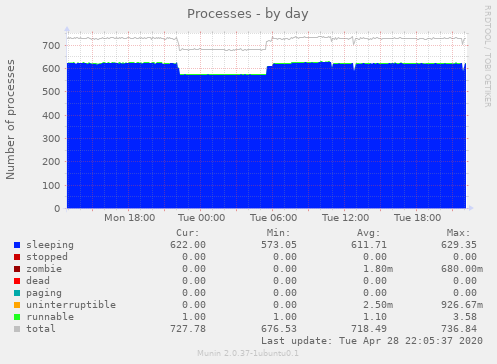Select the 'paging' legend label

point(44,293)
